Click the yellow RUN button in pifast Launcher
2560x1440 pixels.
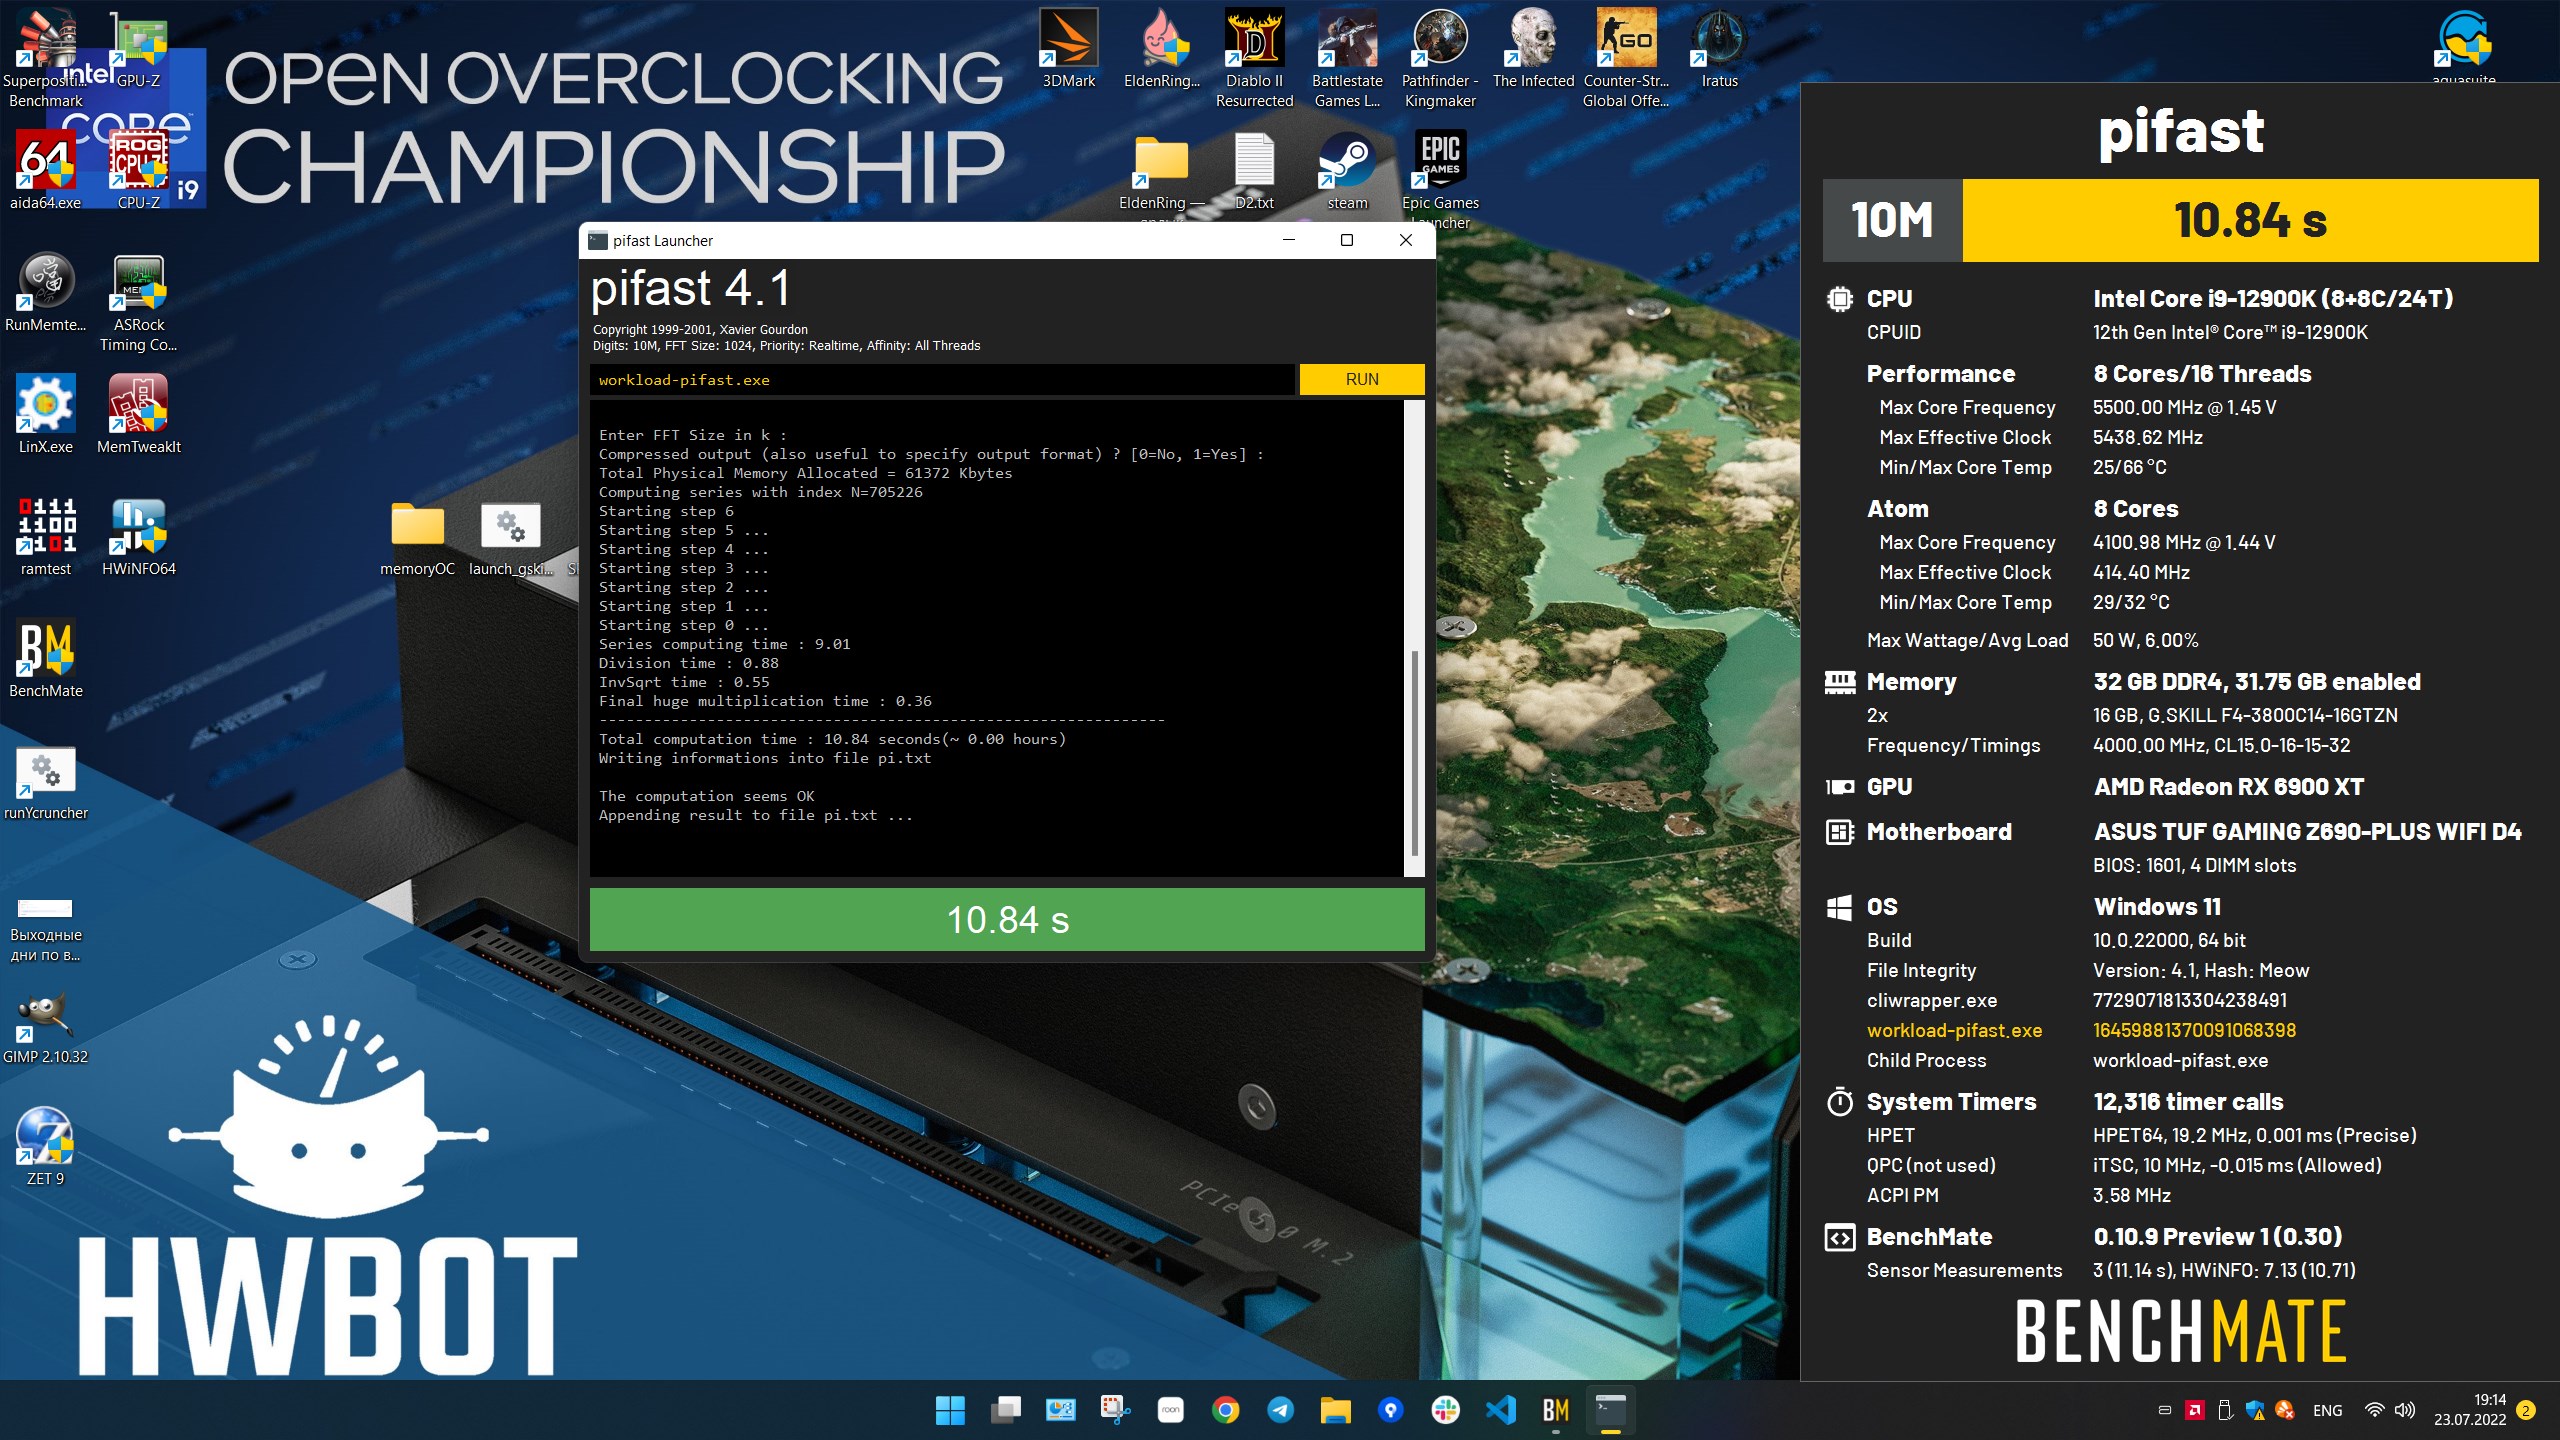(1361, 379)
